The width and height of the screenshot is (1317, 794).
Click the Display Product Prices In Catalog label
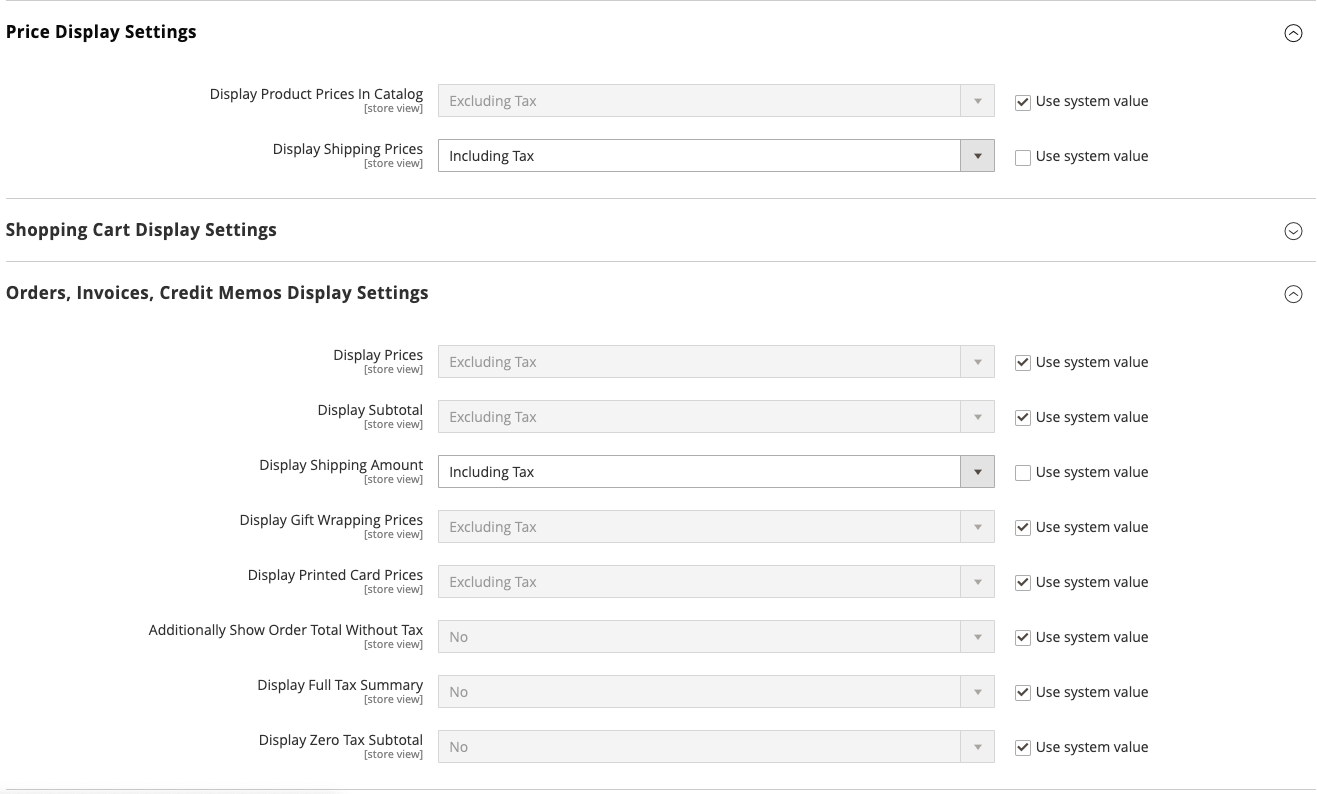[316, 94]
